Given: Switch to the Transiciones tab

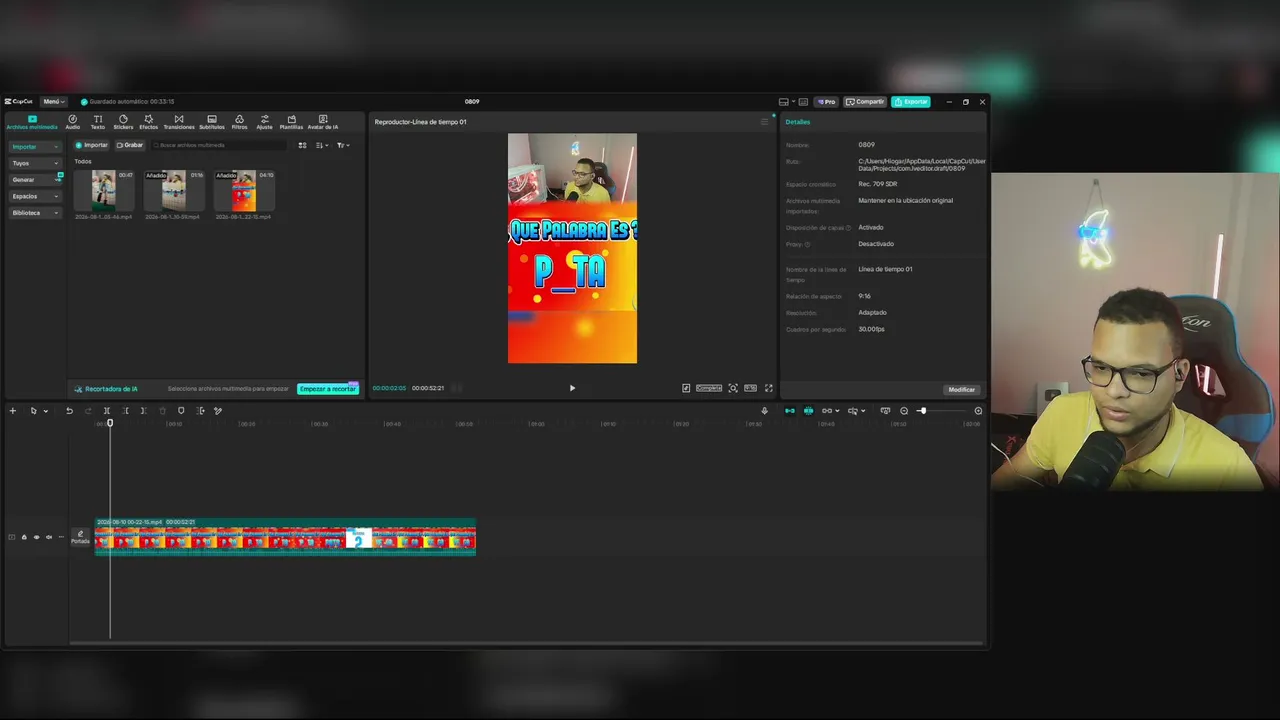Looking at the screenshot, I should 179,122.
